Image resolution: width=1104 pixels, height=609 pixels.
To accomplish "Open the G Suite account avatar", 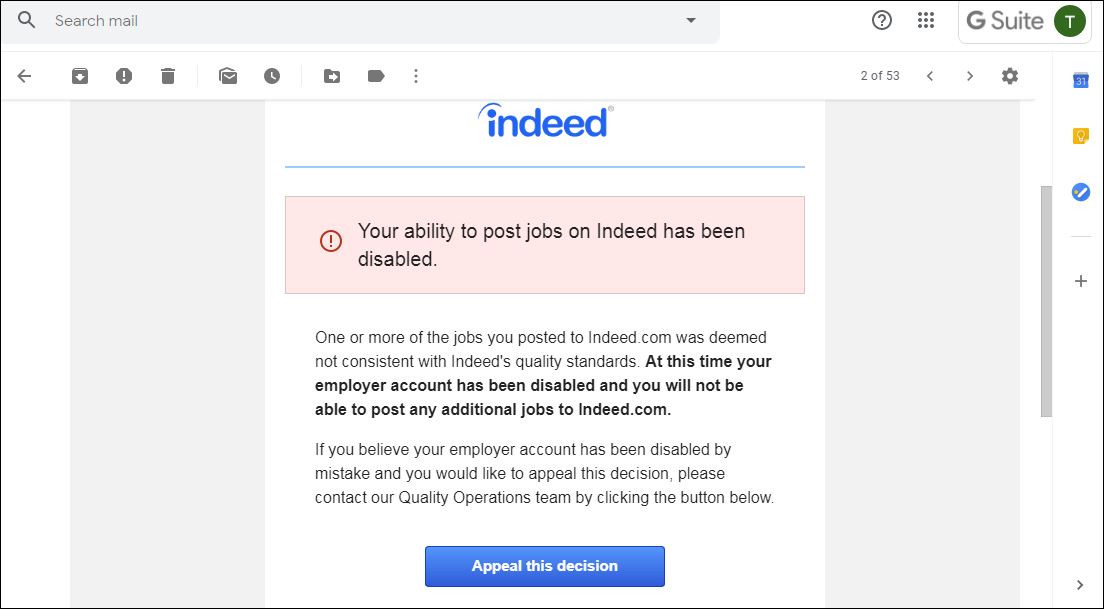I will coord(1070,20).
